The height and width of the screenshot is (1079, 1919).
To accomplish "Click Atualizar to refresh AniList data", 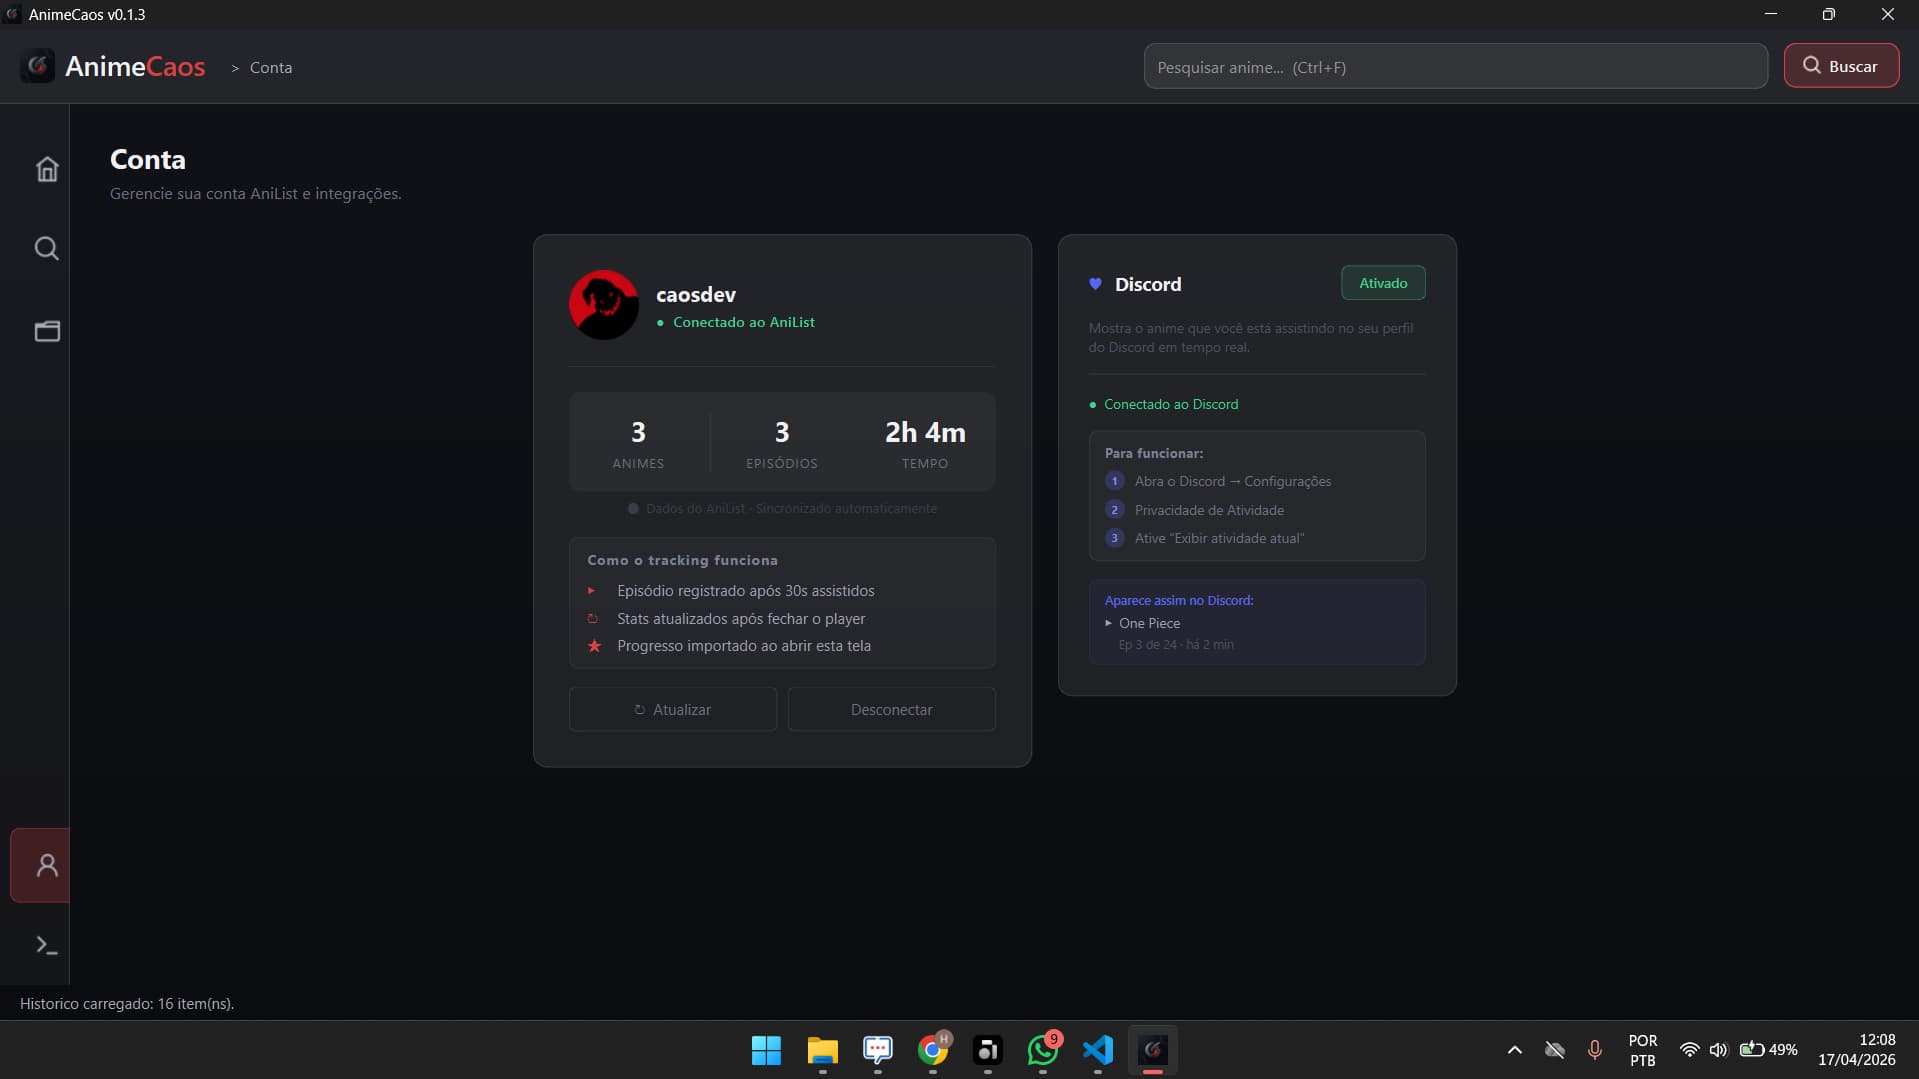I will point(672,708).
